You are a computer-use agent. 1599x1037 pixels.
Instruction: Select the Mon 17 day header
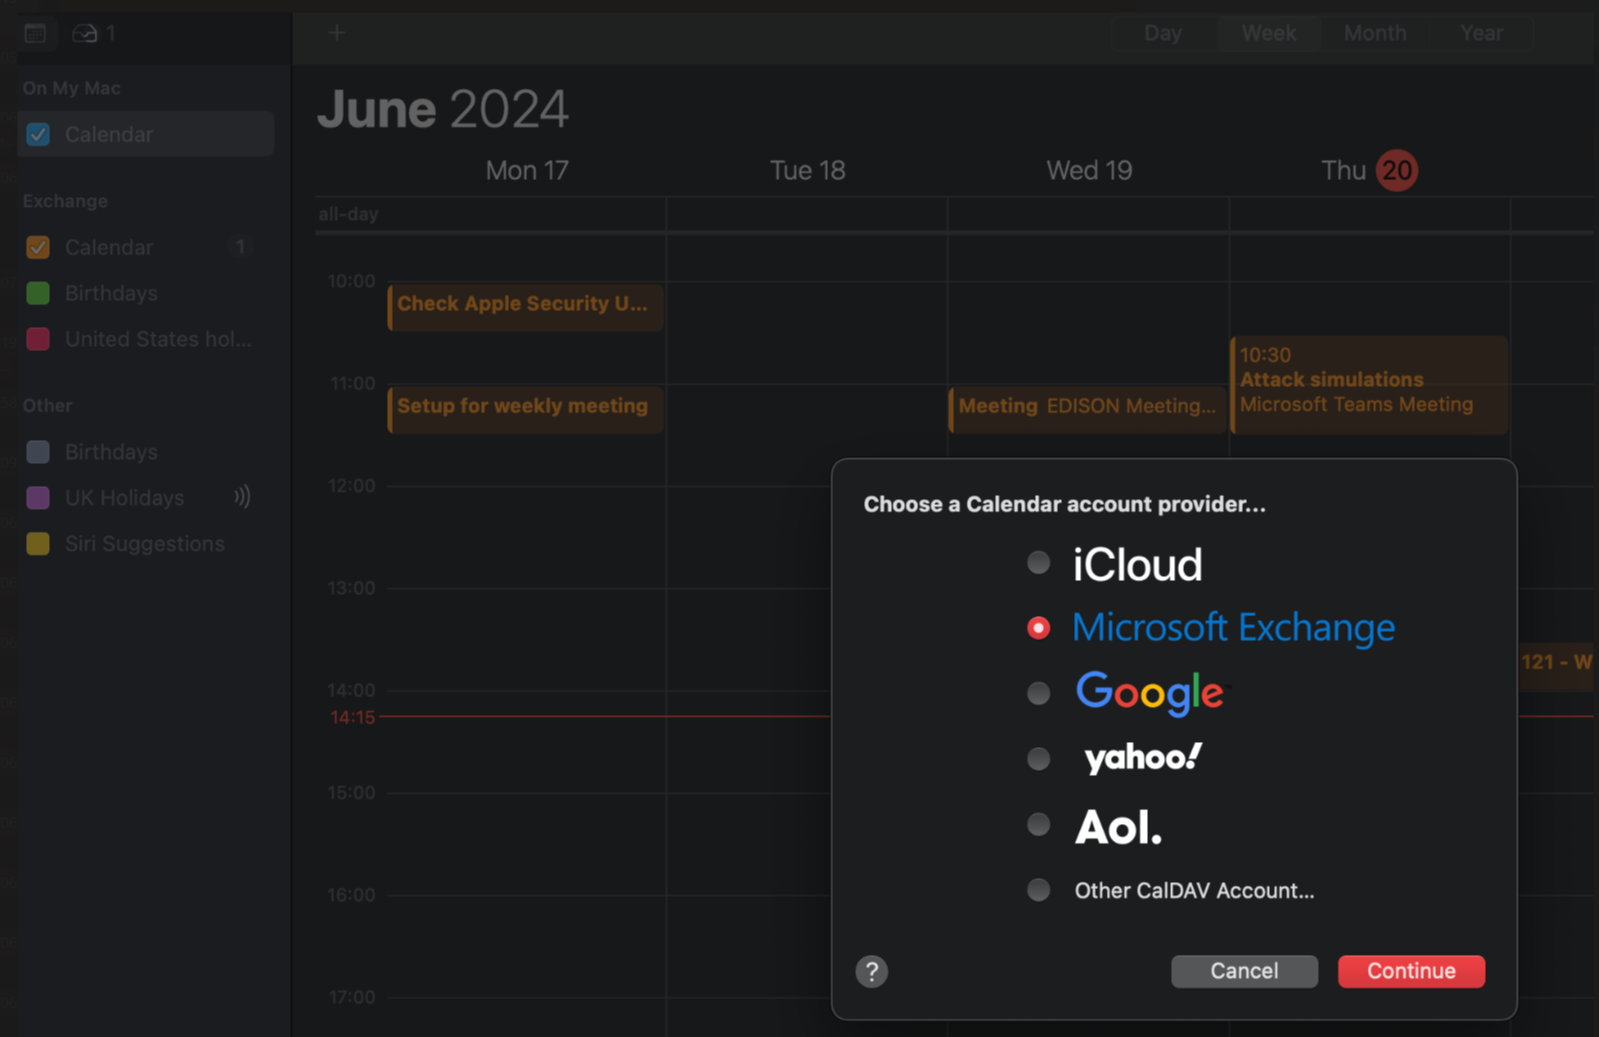(x=527, y=170)
